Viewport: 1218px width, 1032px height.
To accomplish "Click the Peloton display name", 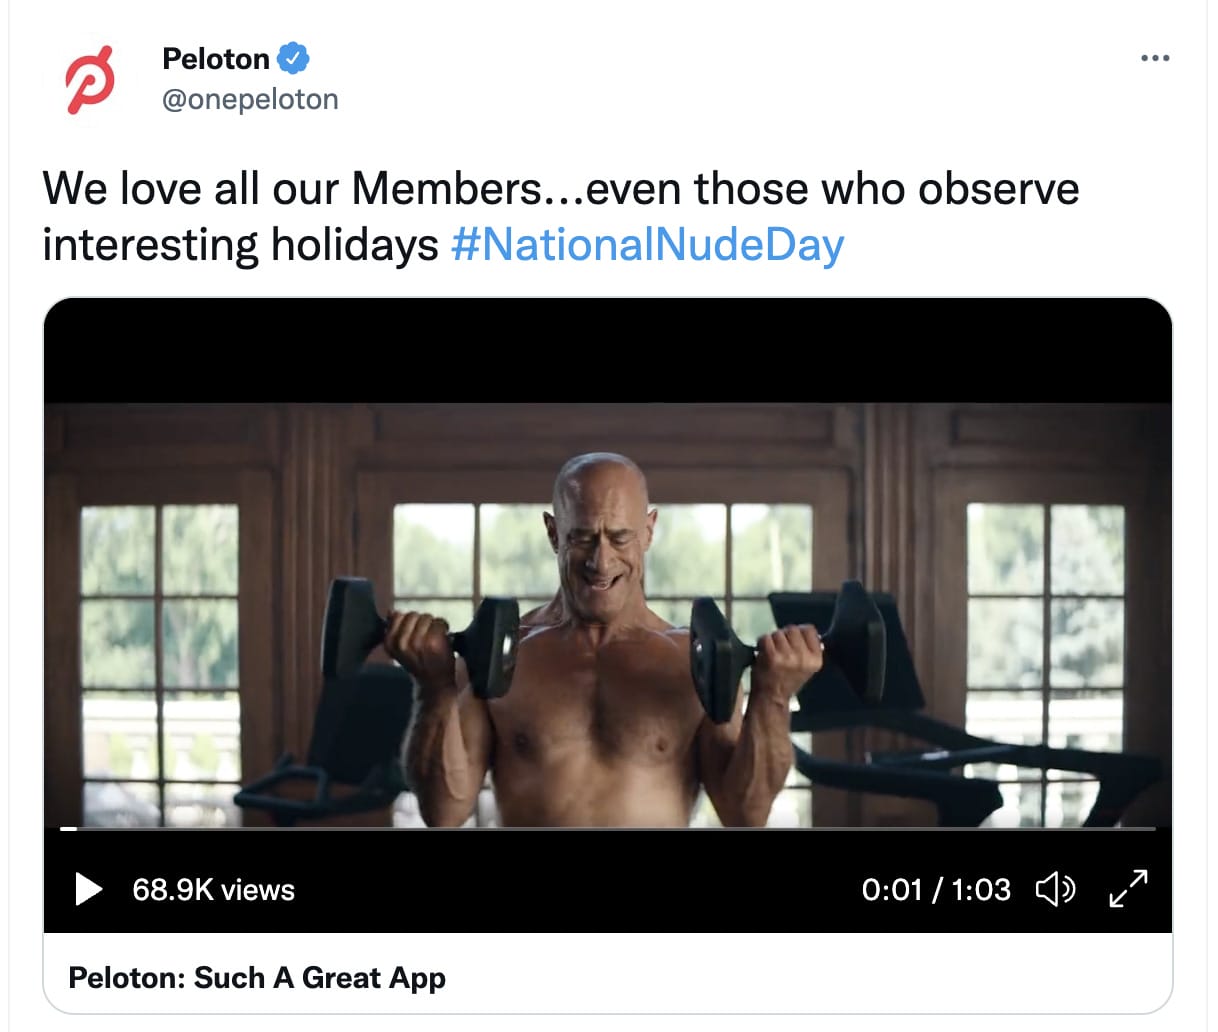I will (216, 57).
